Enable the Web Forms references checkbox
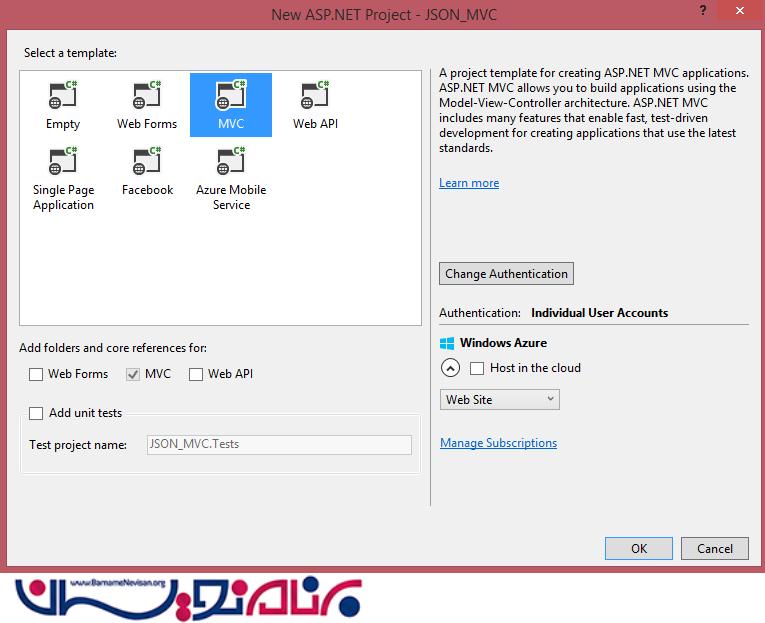This screenshot has height=623, width=765. 37,375
